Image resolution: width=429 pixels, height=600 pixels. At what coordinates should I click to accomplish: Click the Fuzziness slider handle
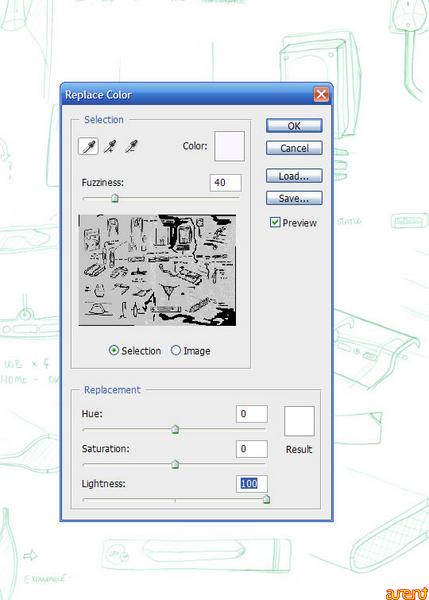[x=114, y=198]
